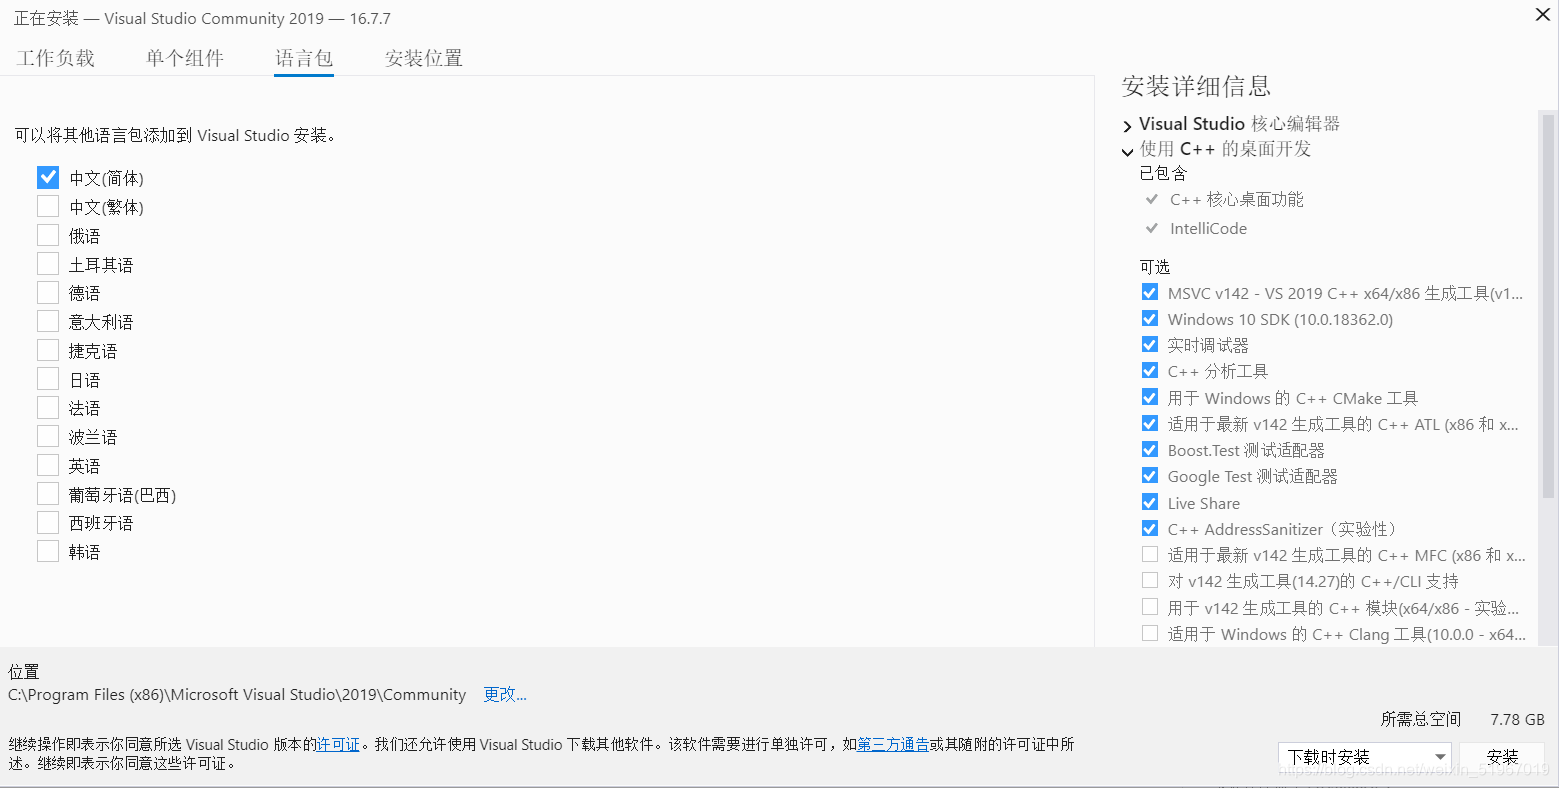This screenshot has width=1559, height=788.
Task: Switch to the 工作负载 tab
Action: (56, 58)
